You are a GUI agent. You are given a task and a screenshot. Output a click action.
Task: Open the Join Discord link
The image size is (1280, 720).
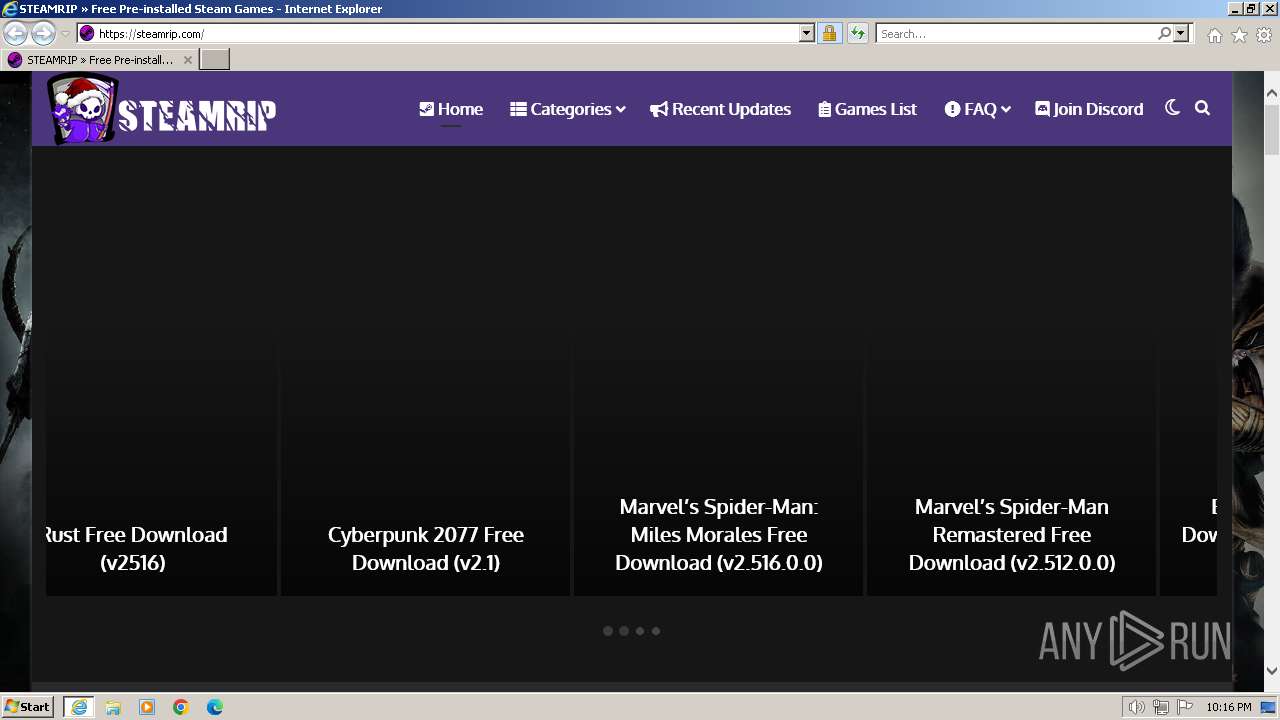[x=1089, y=109]
